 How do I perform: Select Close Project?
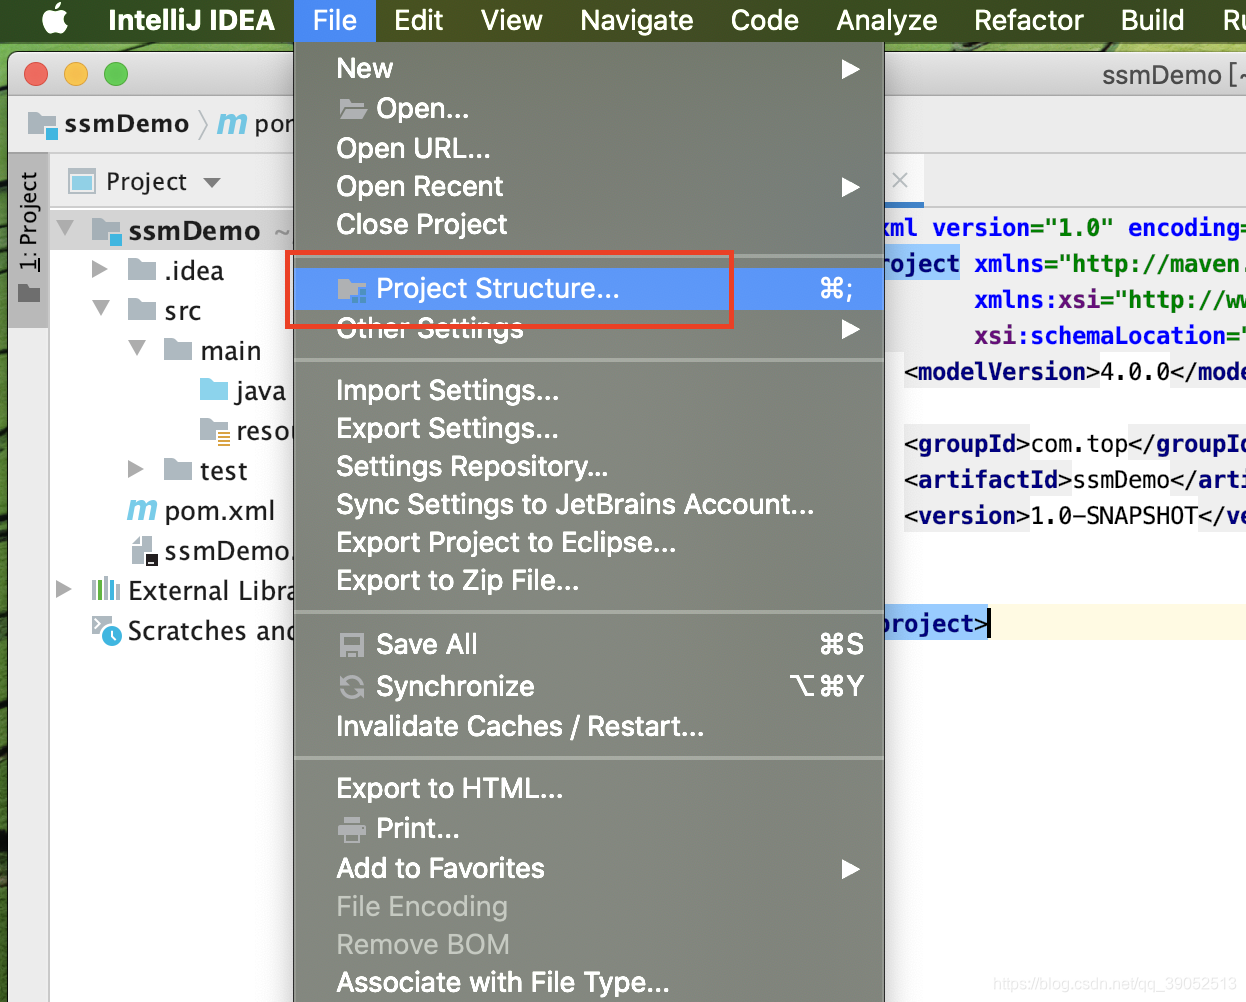tap(589, 224)
